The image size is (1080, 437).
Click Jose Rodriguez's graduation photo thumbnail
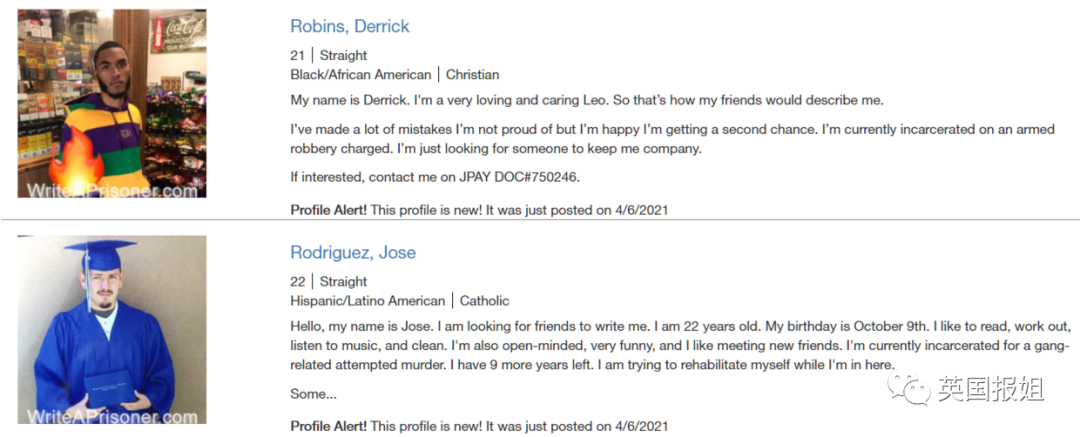pyautogui.click(x=112, y=329)
